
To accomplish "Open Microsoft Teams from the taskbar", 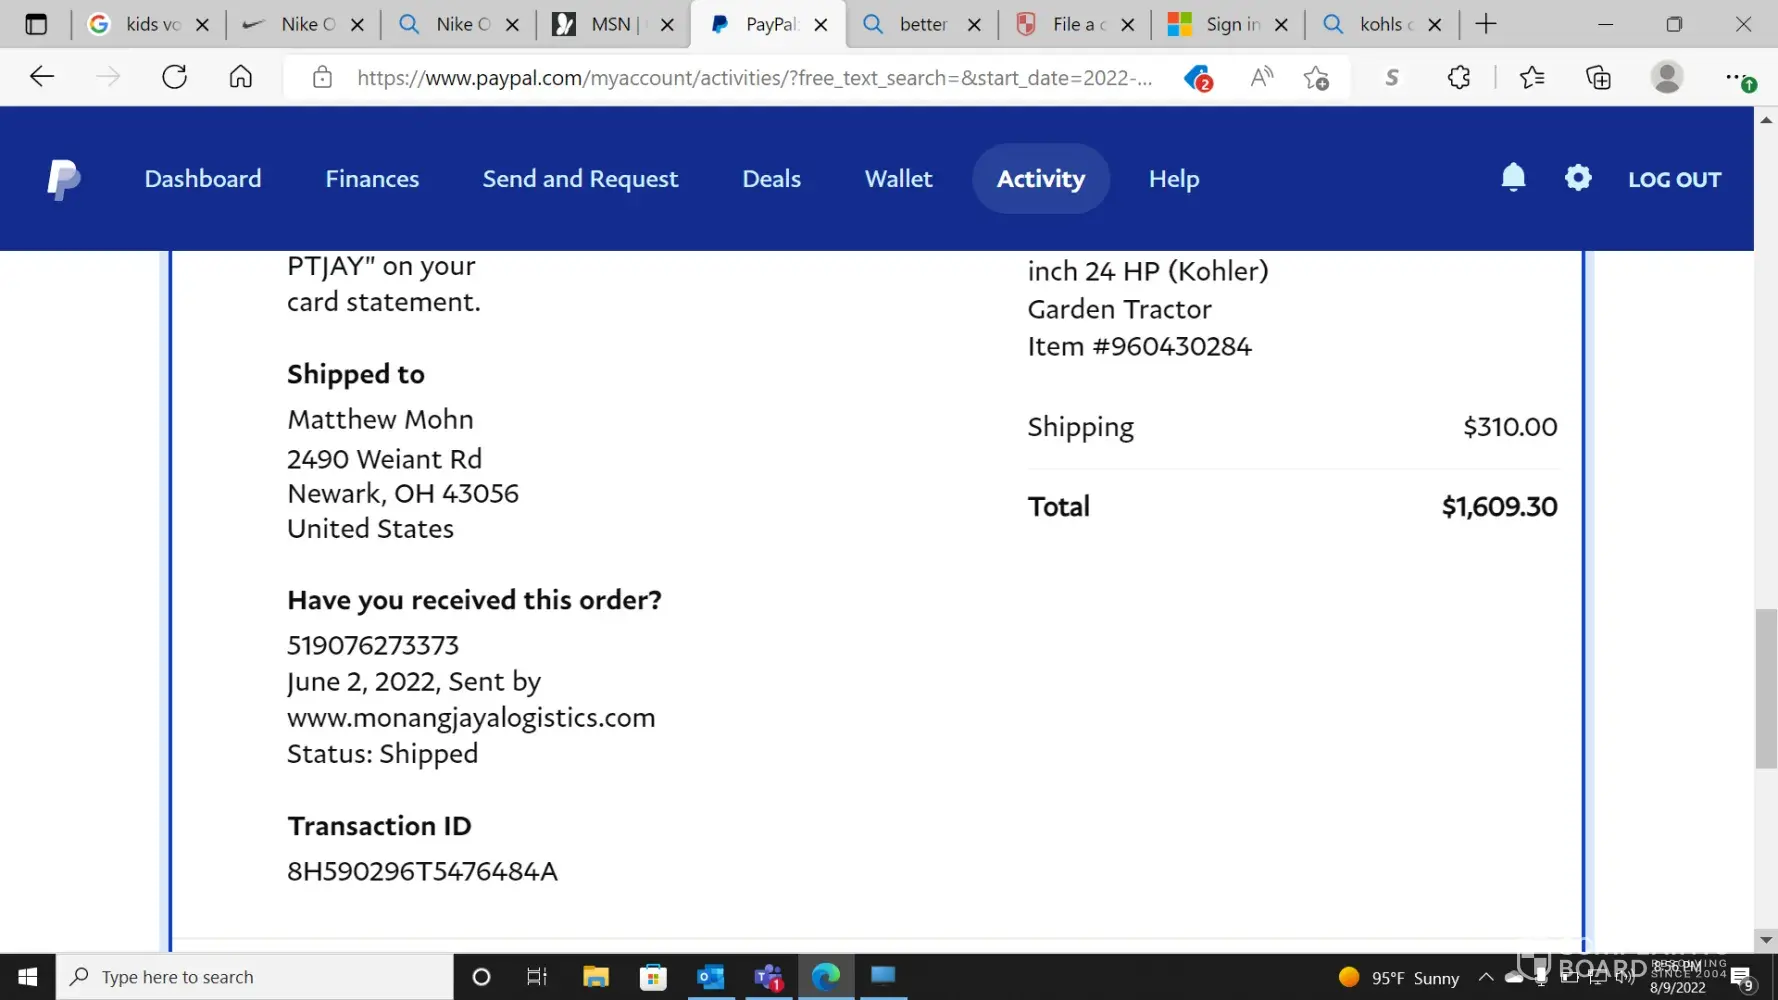I will 768,977.
